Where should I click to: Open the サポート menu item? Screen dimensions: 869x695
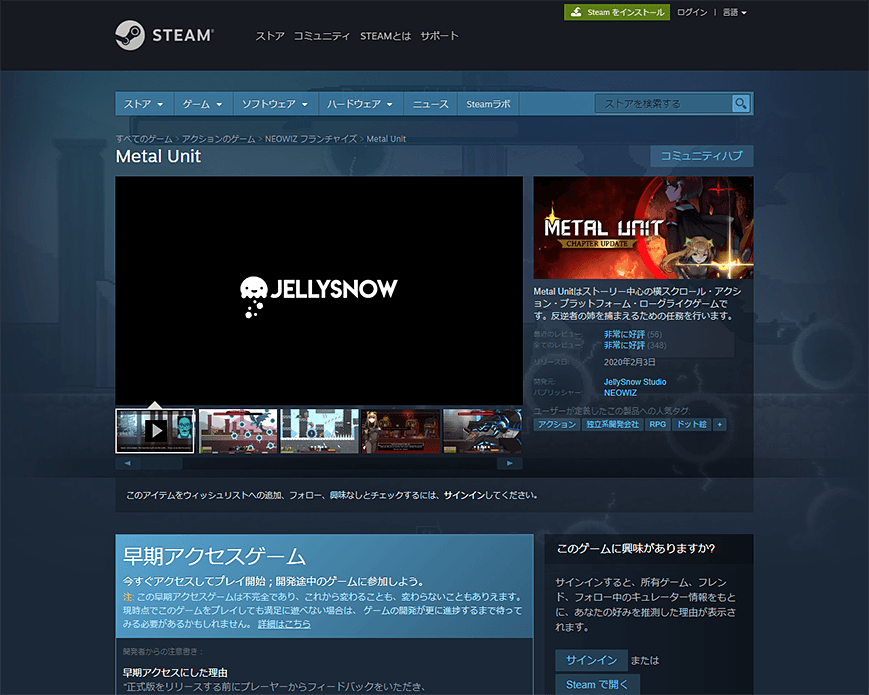click(x=439, y=35)
